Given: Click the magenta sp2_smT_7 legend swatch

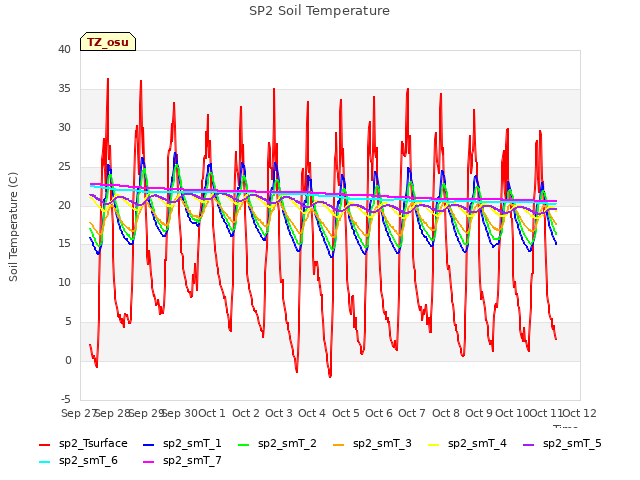Looking at the screenshot, I should tap(149, 462).
